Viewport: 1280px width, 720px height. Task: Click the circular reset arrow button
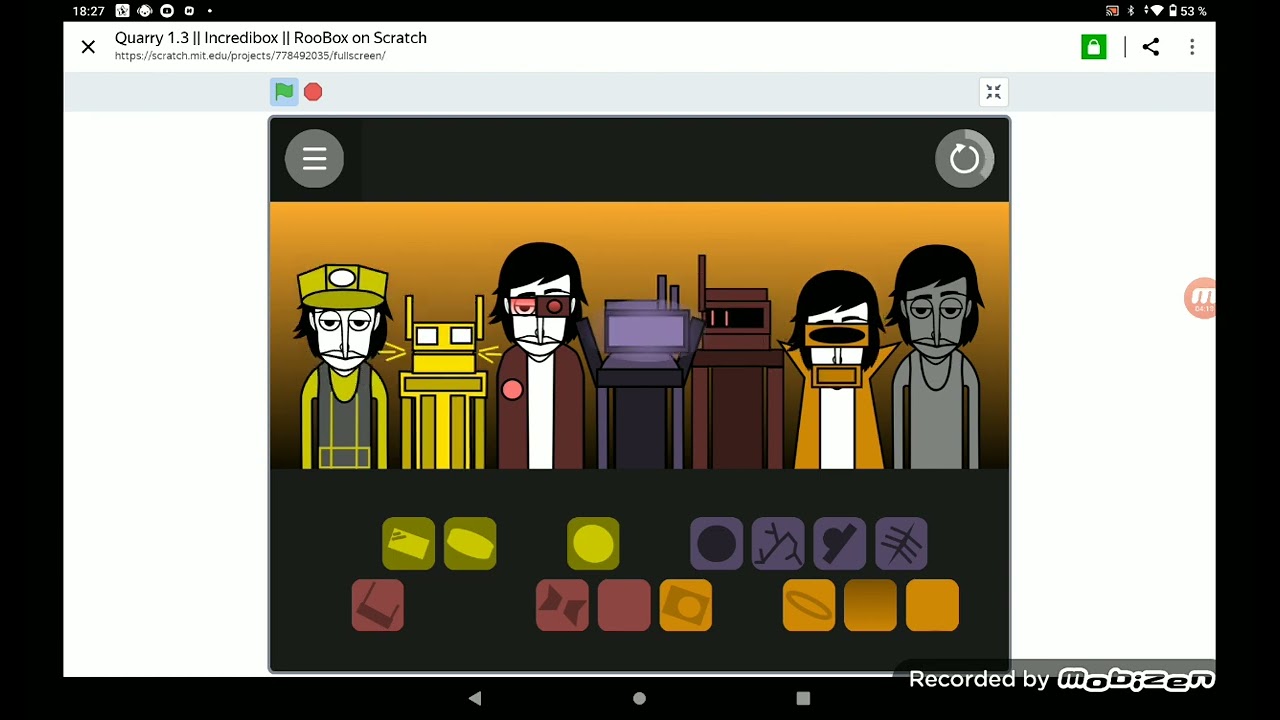click(x=964, y=158)
